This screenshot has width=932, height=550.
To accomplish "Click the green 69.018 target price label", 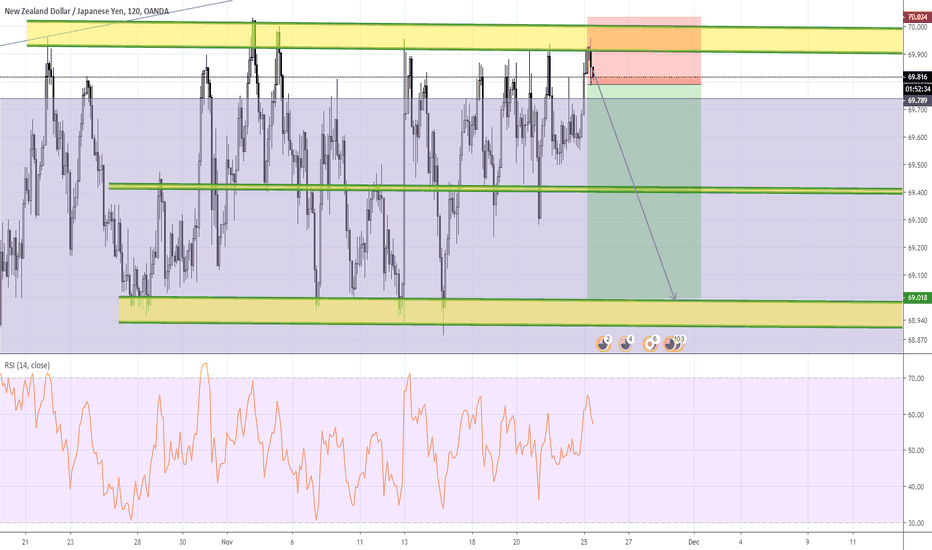I will pyautogui.click(x=916, y=297).
